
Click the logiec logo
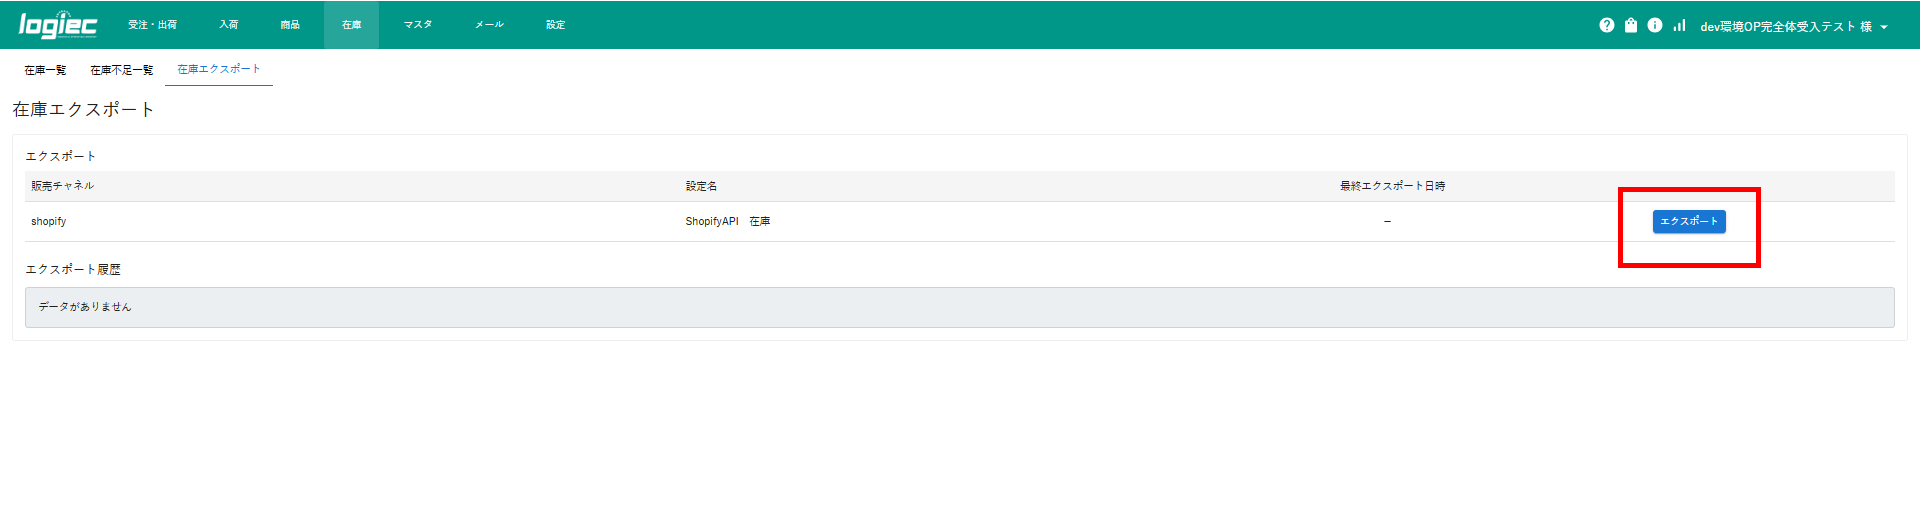click(58, 25)
